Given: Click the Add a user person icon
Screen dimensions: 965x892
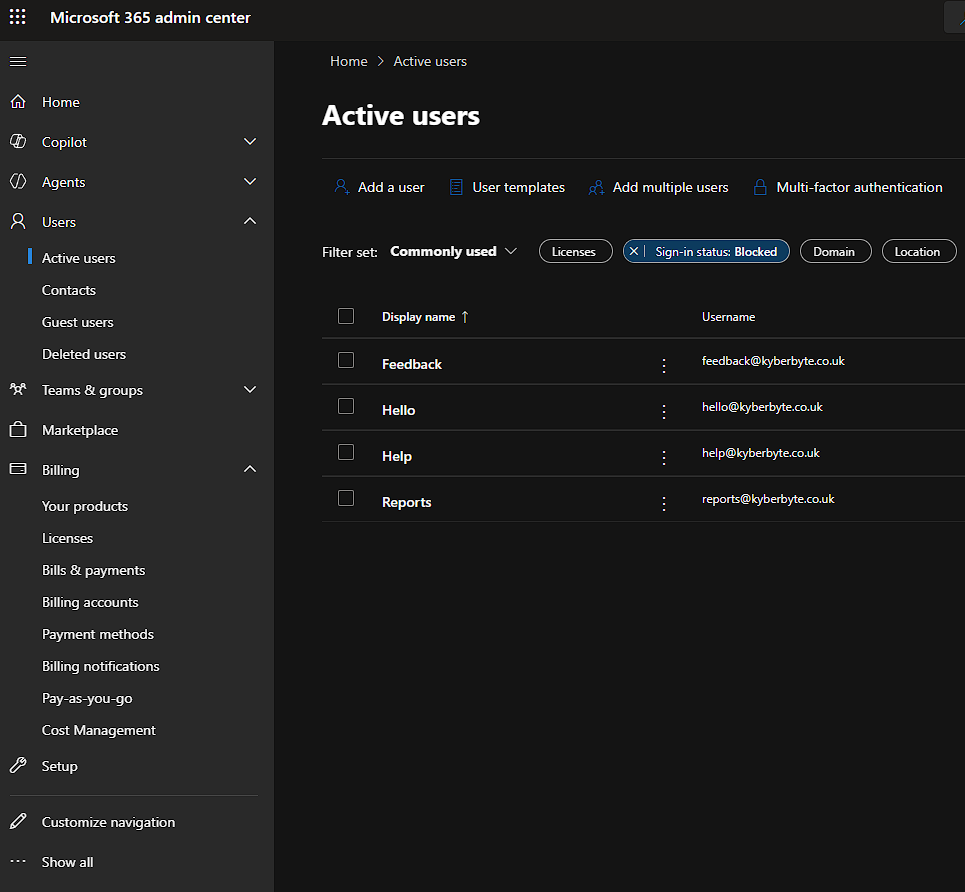Looking at the screenshot, I should [342, 187].
